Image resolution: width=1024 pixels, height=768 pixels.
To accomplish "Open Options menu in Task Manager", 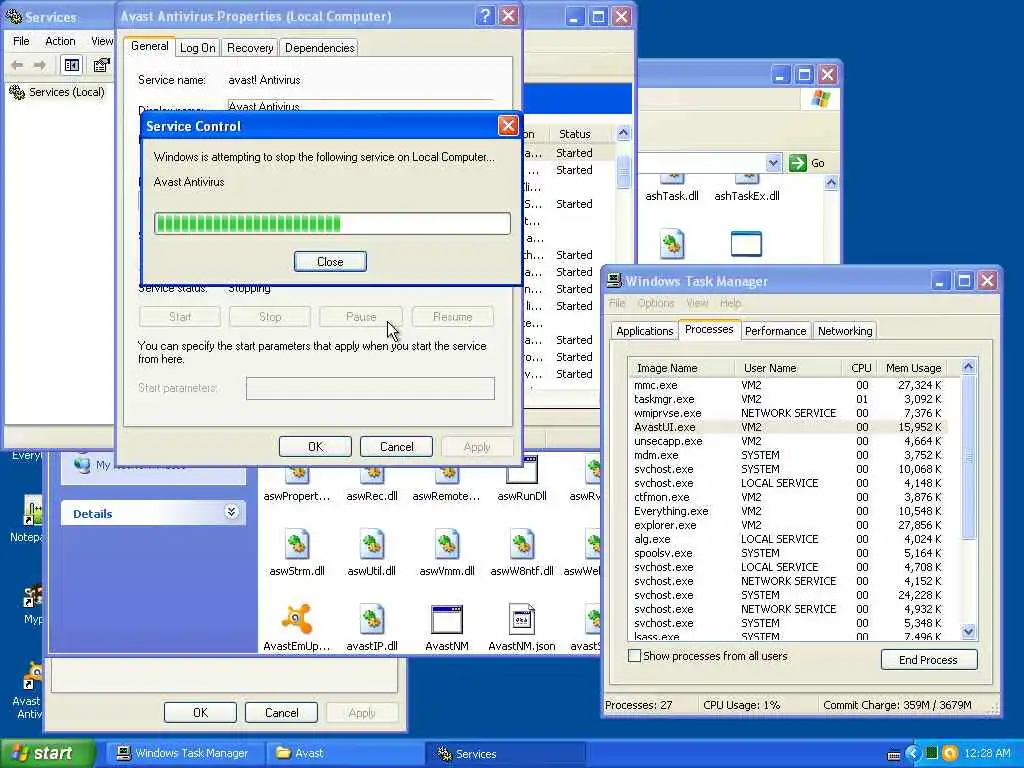I will tap(656, 303).
